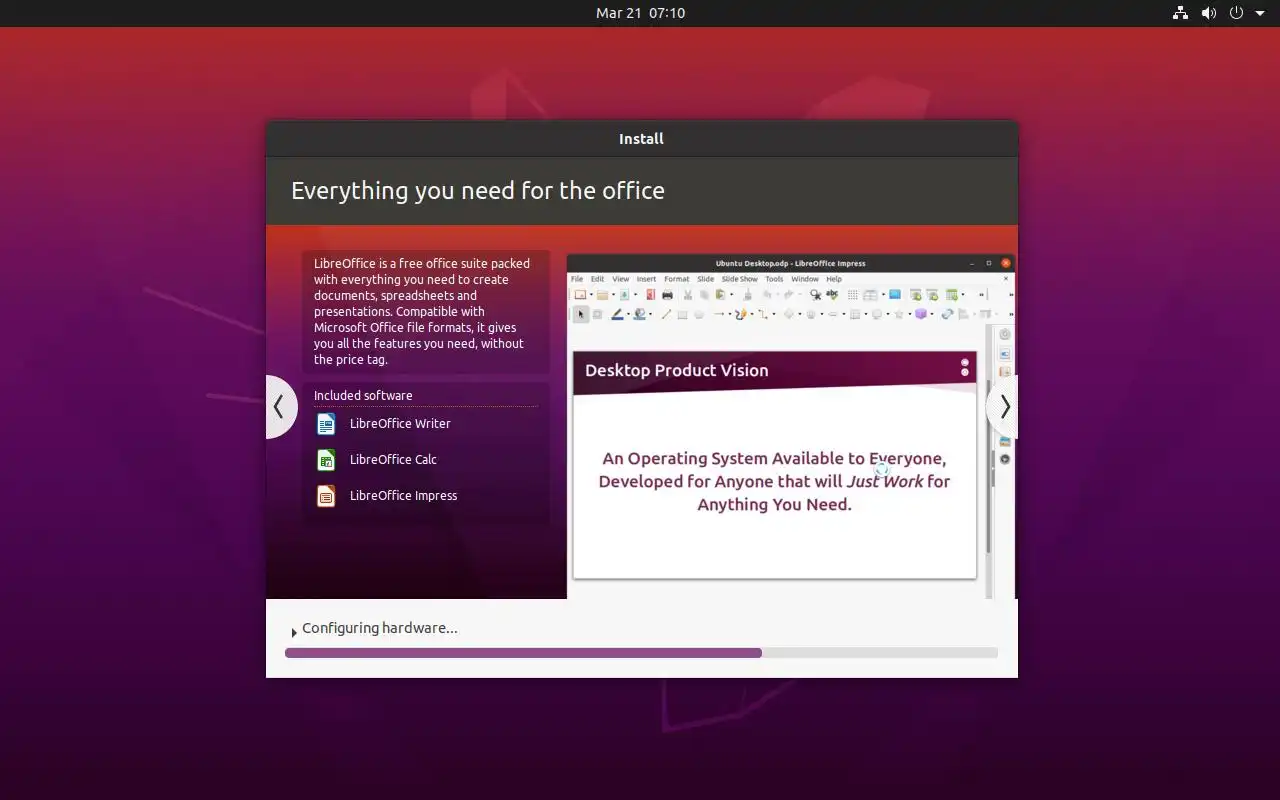Click the LibreOffice Writer icon

tap(326, 424)
